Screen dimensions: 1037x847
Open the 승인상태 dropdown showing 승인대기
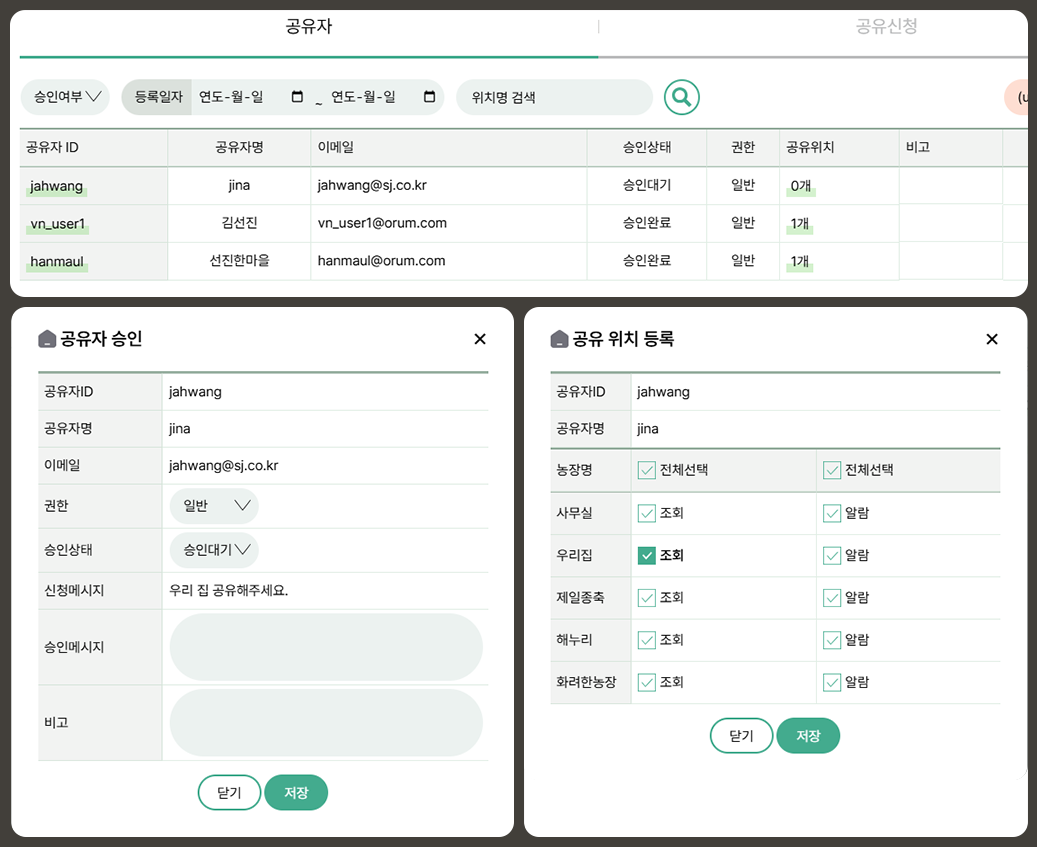214,550
